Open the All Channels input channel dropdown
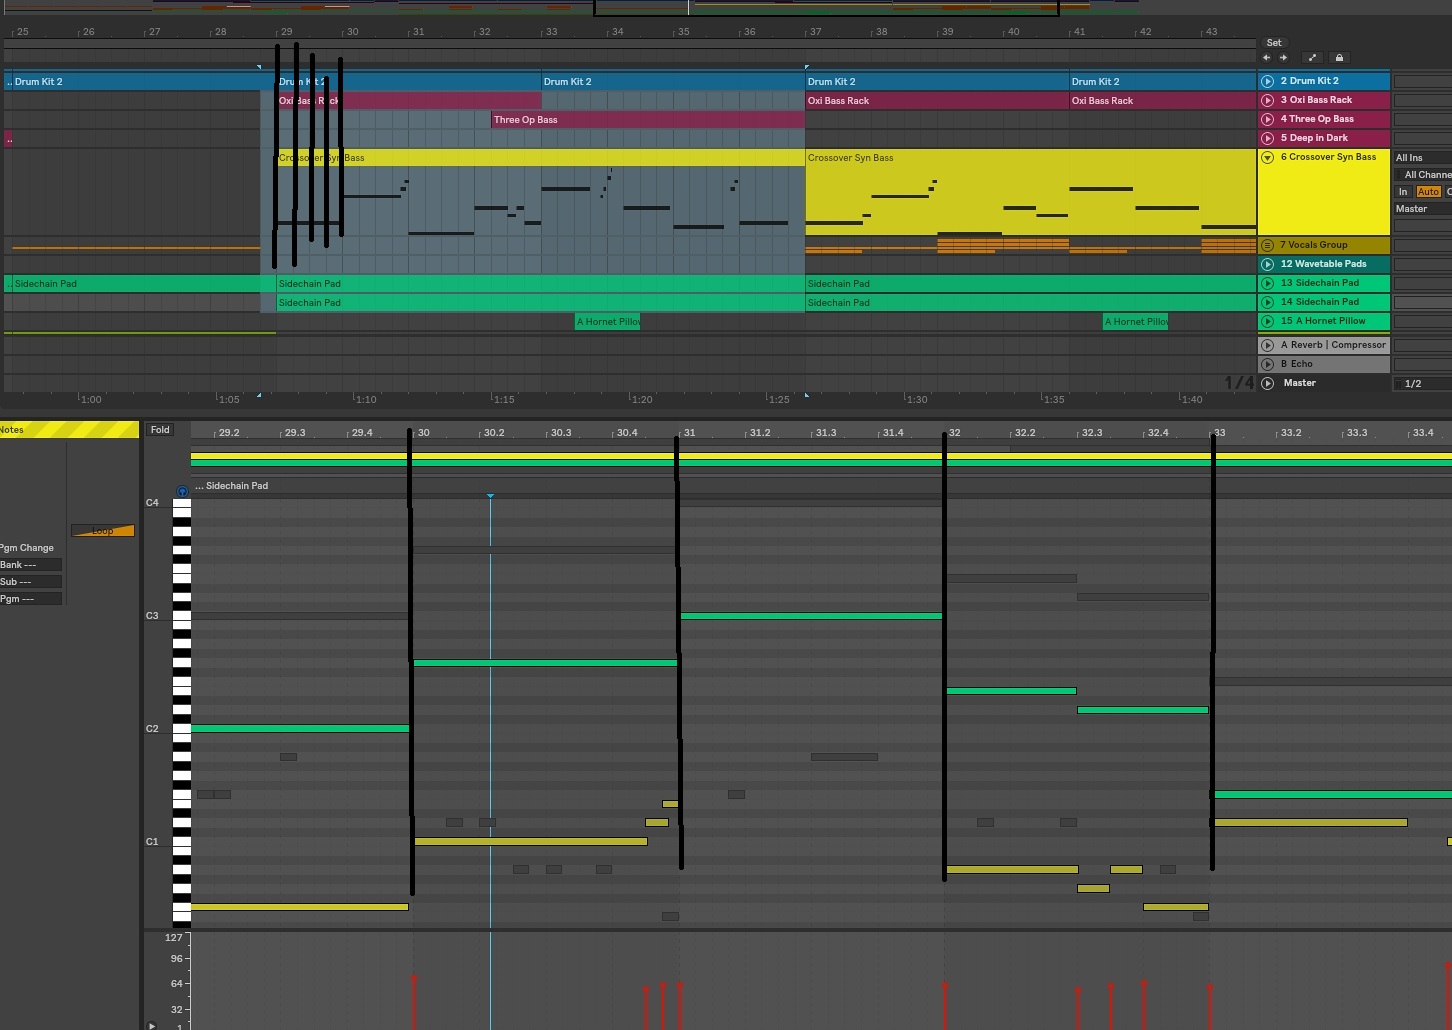Viewport: 1452px width, 1030px height. click(1423, 175)
